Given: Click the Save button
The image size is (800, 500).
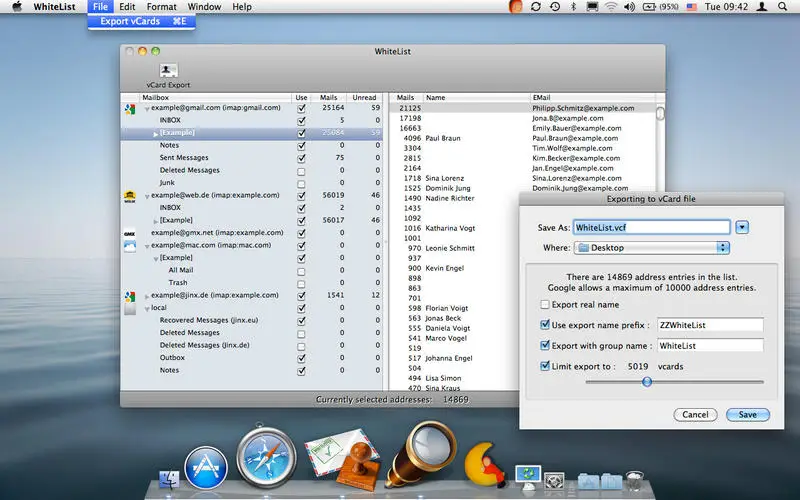Looking at the screenshot, I should (x=747, y=414).
